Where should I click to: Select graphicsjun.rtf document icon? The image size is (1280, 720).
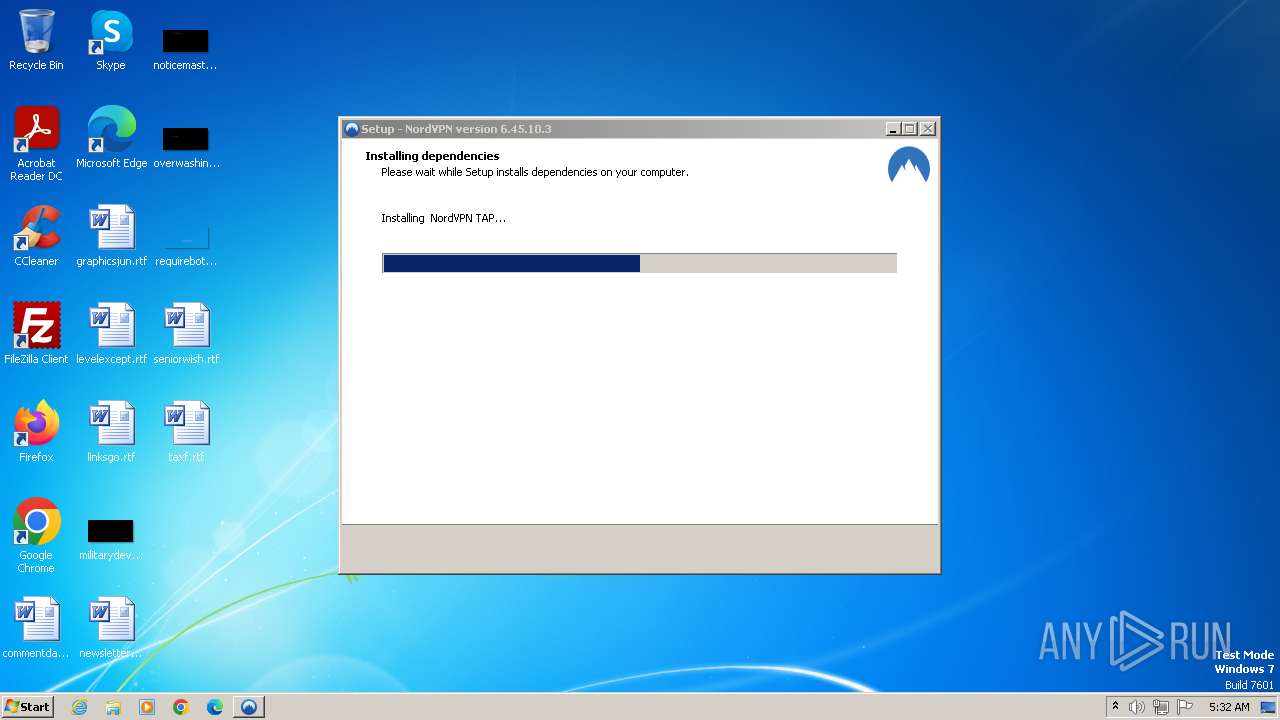click(111, 236)
